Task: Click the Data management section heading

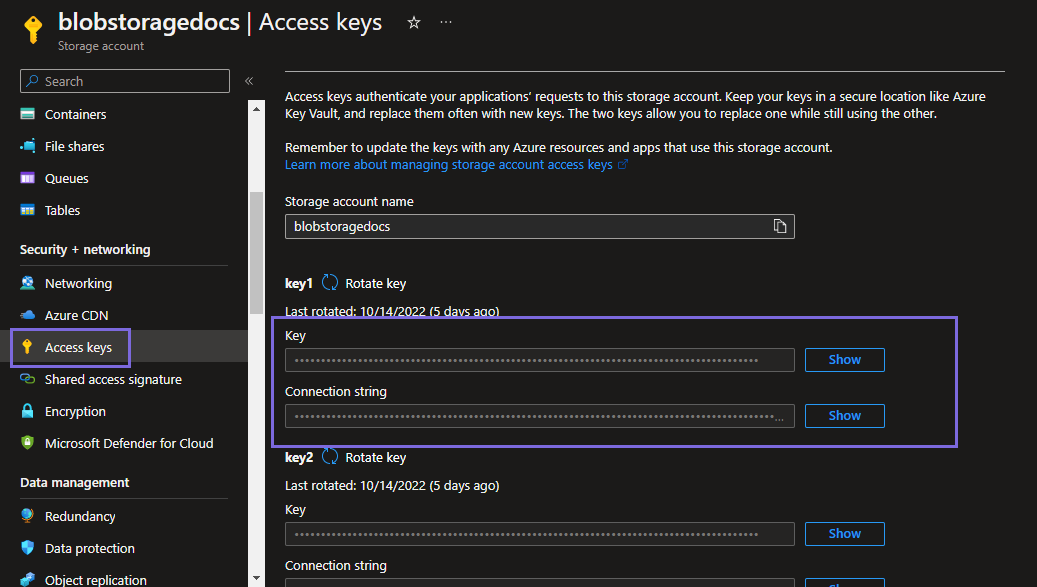Action: pos(75,483)
